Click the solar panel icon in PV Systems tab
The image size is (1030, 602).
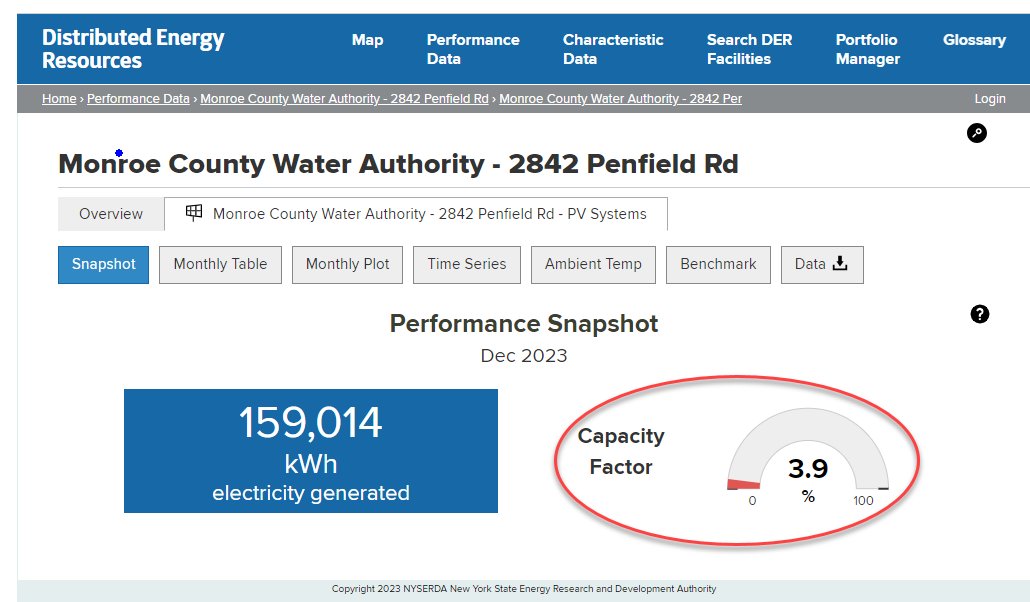pos(194,213)
